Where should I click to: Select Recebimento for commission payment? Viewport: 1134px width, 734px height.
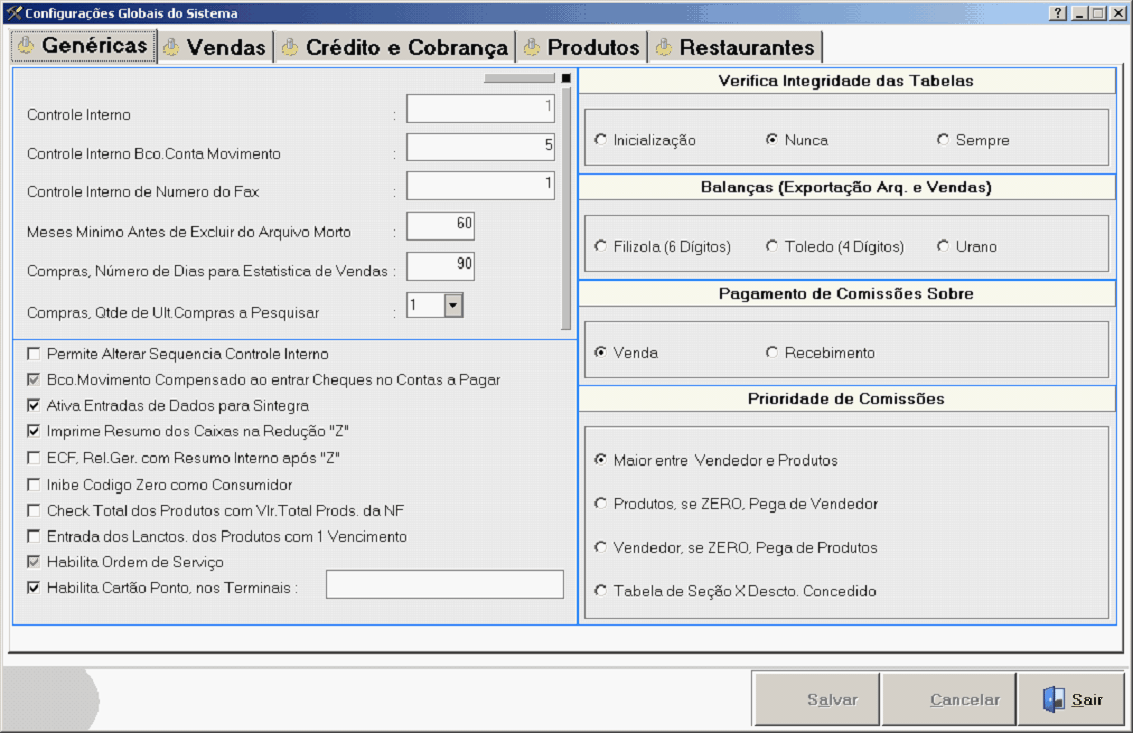[x=771, y=352]
